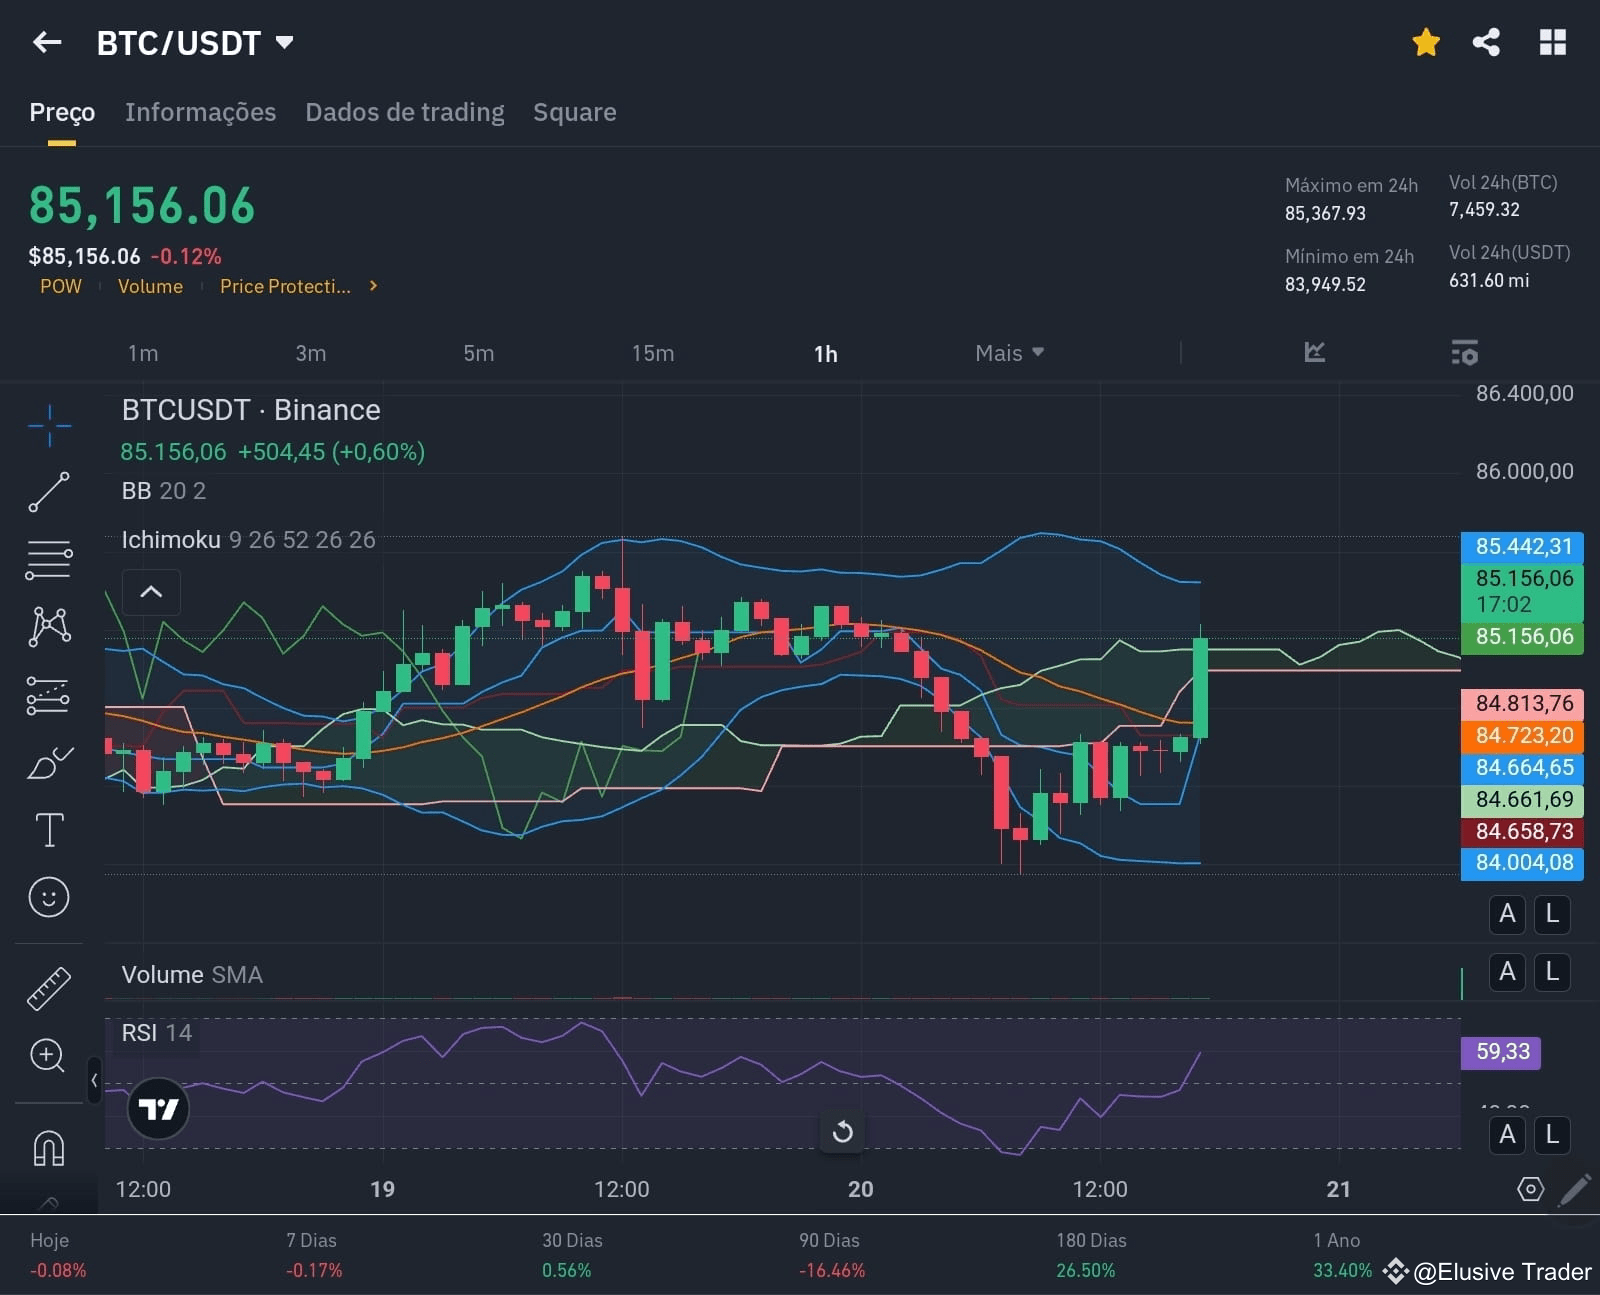
Task: Click the date 19 on the time axis
Action: click(x=382, y=1189)
